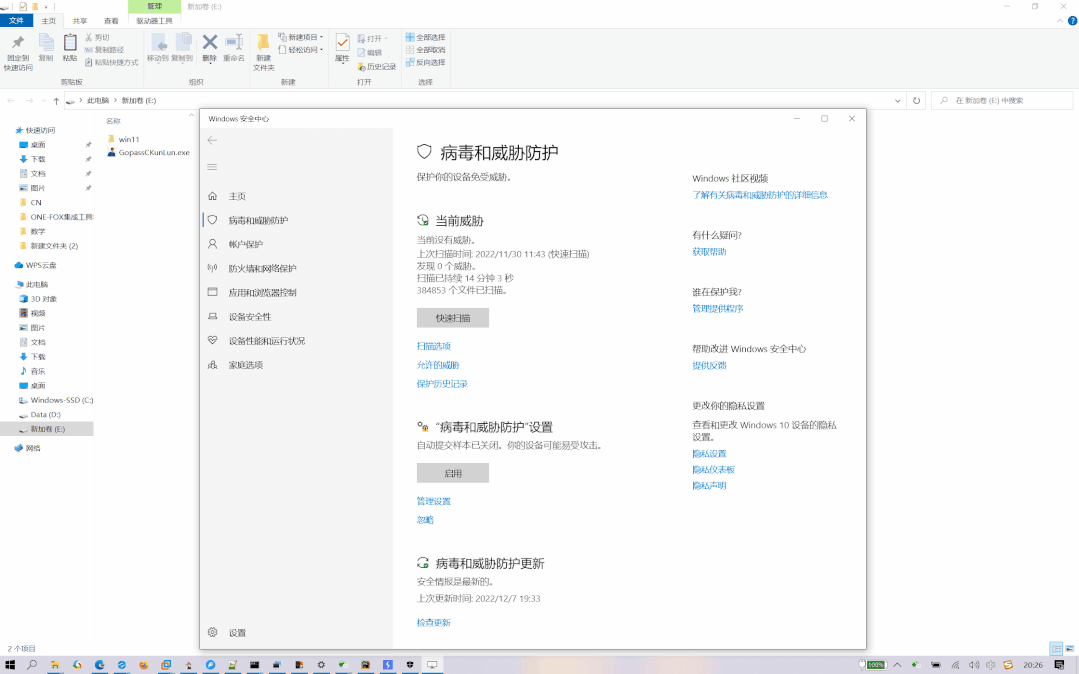Click the 粘贴 clipboard icon in the ribbon
Screen dimensions: 1079x674
[70, 43]
